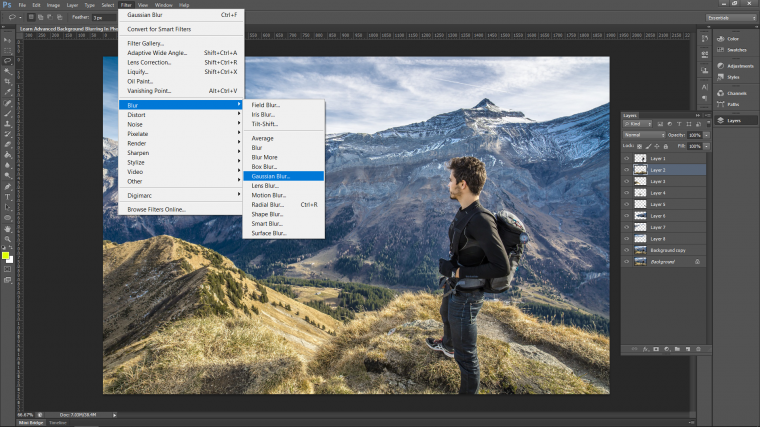
Task: Select the Paint Bucket tool
Action: click(7, 155)
